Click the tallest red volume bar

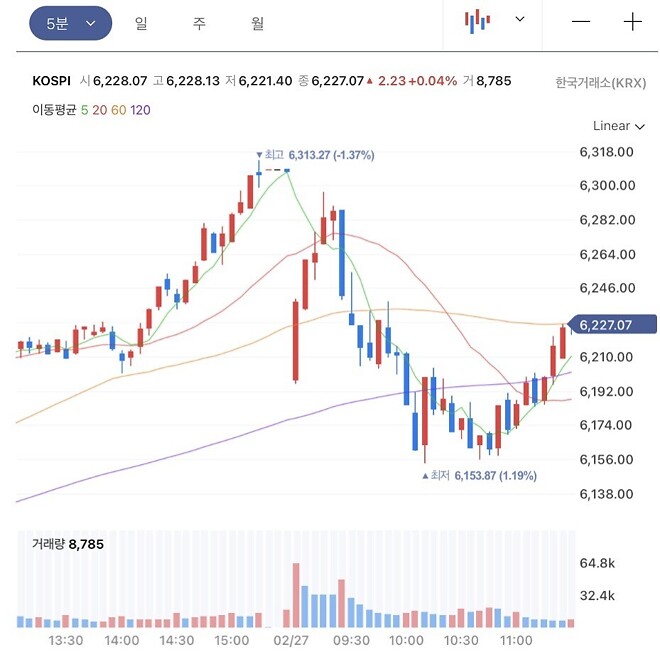click(296, 595)
